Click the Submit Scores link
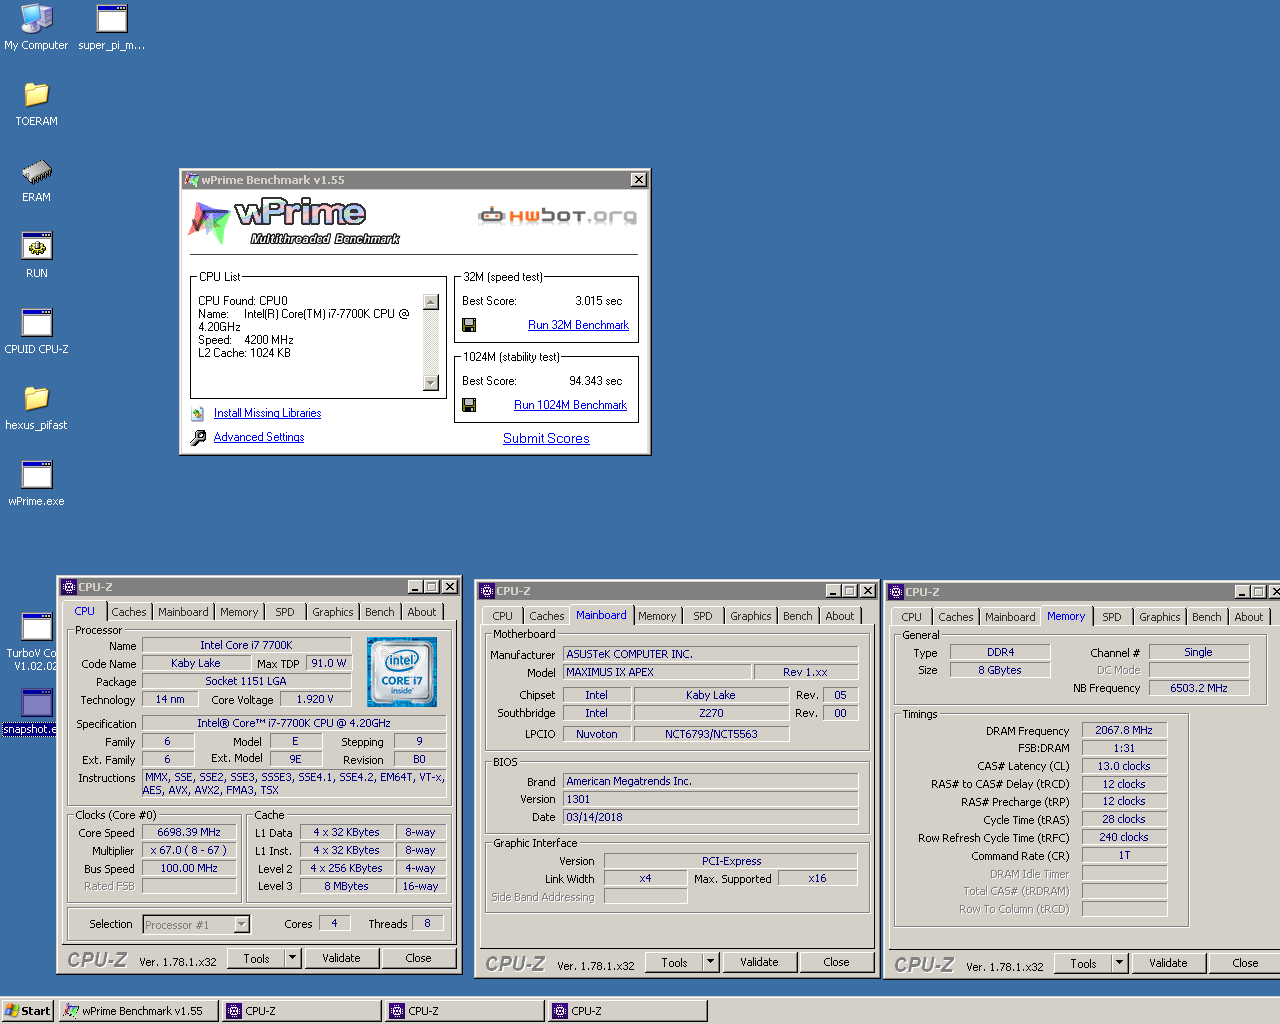Image resolution: width=1280 pixels, height=1024 pixels. point(546,438)
